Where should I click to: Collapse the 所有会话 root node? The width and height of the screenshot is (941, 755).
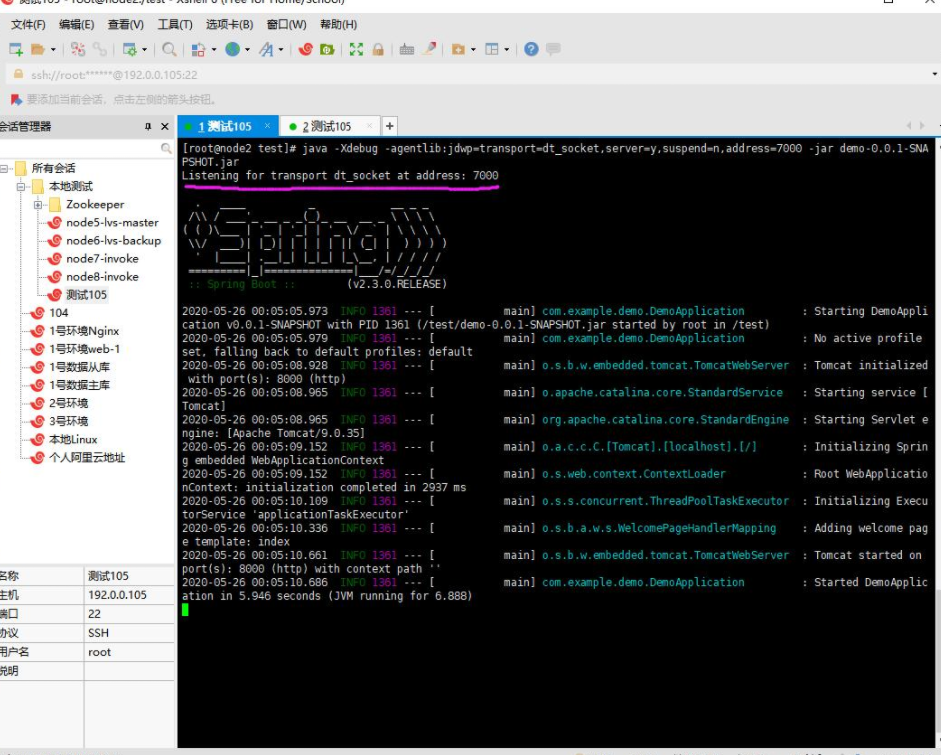(x=4, y=169)
